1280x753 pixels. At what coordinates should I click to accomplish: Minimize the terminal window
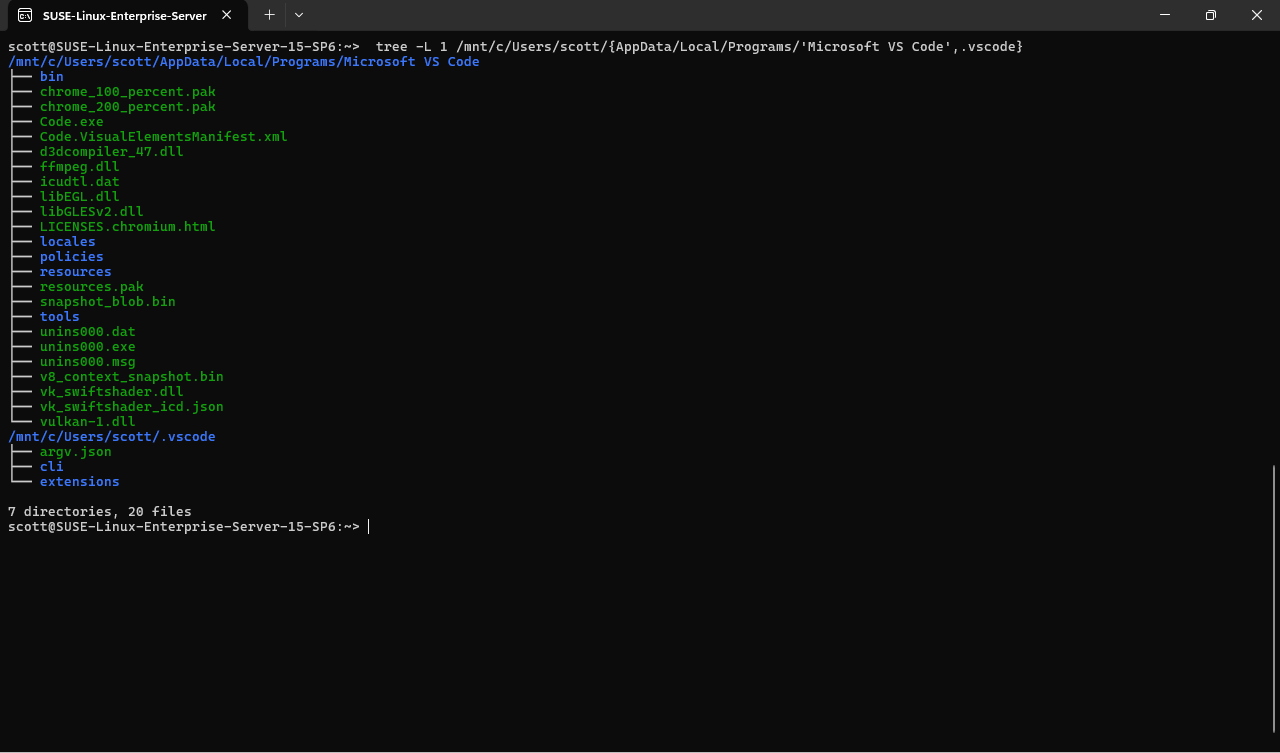(x=1165, y=15)
